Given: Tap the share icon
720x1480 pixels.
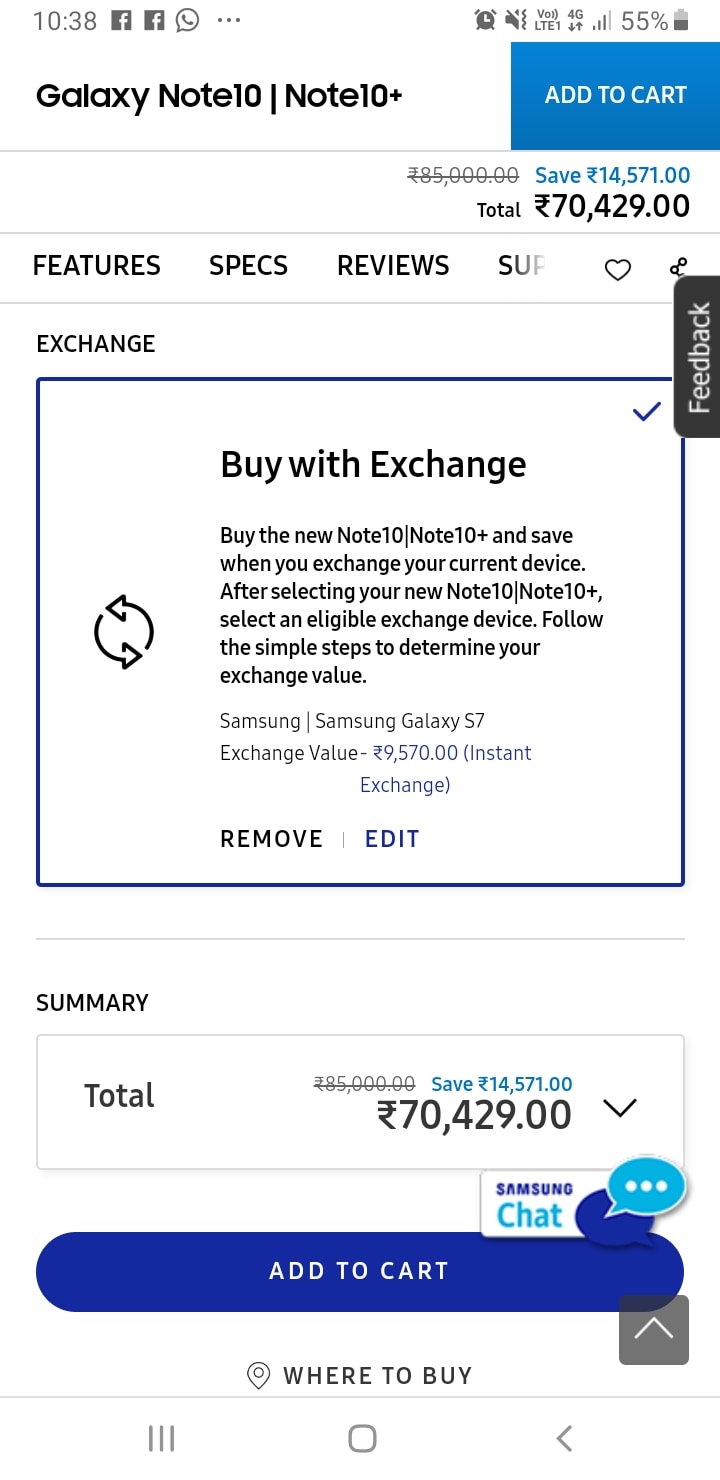Looking at the screenshot, I should click(679, 267).
